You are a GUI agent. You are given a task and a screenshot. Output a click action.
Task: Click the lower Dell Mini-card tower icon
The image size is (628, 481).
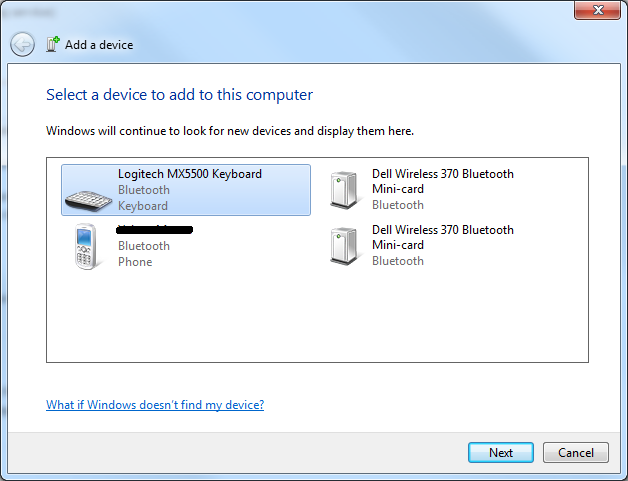[x=343, y=245]
